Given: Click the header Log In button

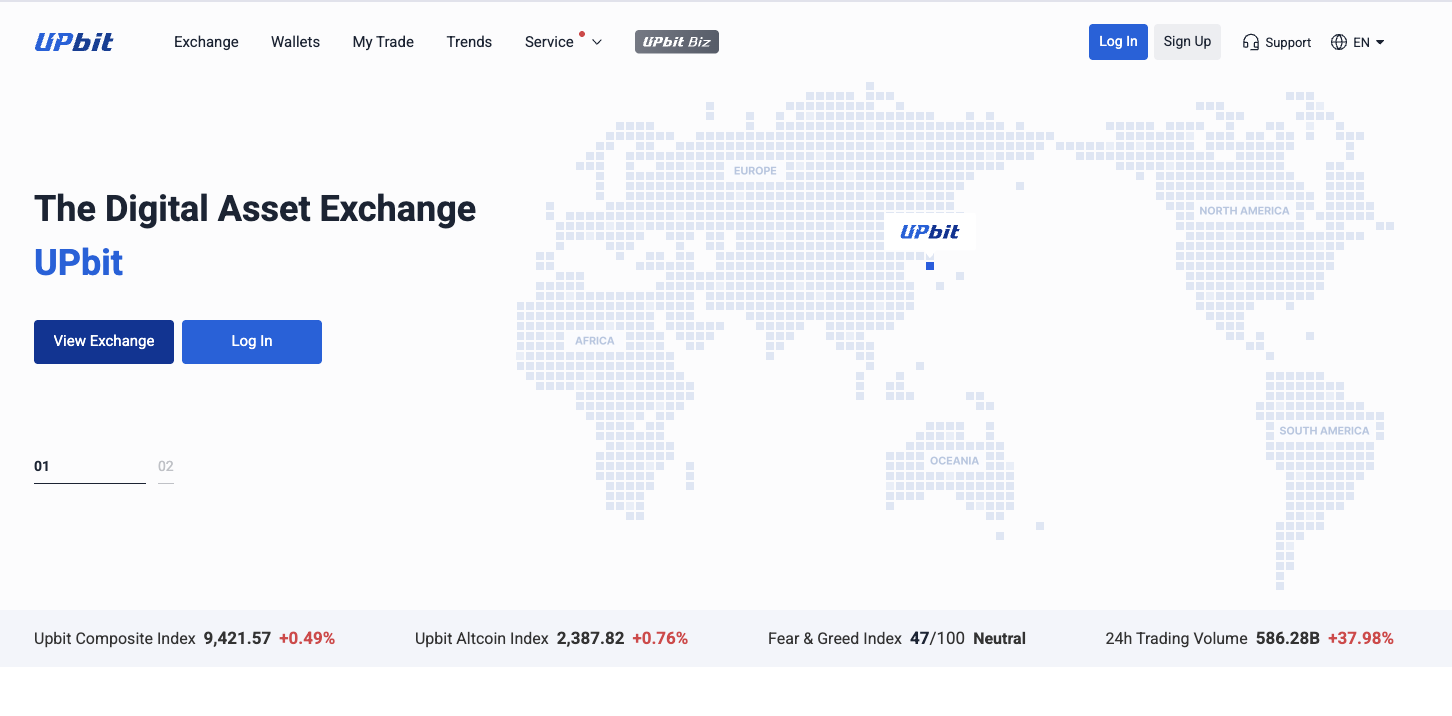Looking at the screenshot, I should (x=1118, y=42).
